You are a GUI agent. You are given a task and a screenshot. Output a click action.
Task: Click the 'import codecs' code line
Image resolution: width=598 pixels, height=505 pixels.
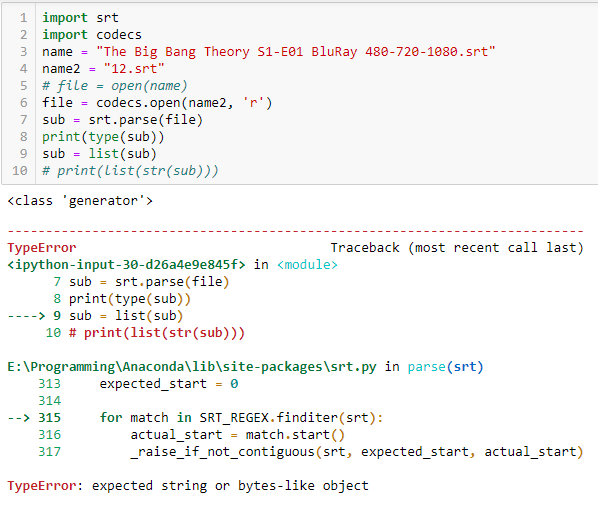(92, 35)
